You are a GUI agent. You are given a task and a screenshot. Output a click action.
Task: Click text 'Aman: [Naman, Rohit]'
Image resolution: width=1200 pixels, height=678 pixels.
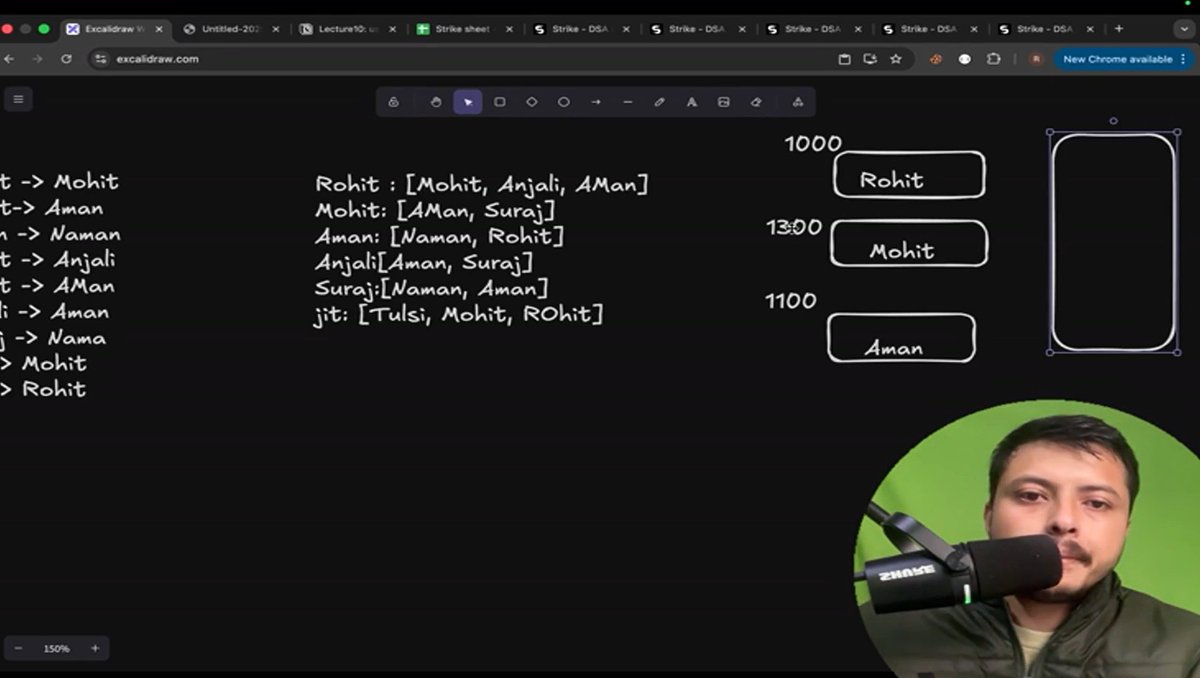coord(439,237)
